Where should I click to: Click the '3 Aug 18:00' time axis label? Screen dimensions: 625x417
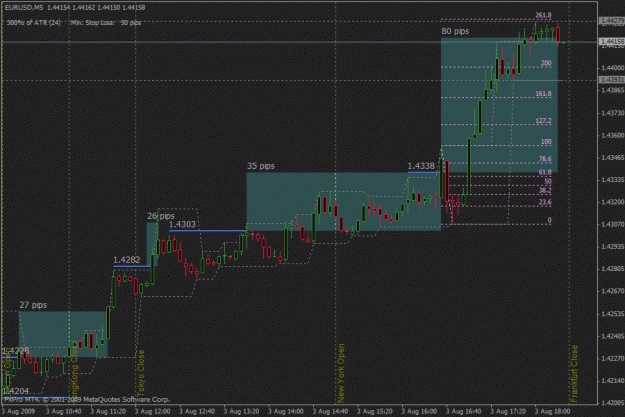coord(553,411)
